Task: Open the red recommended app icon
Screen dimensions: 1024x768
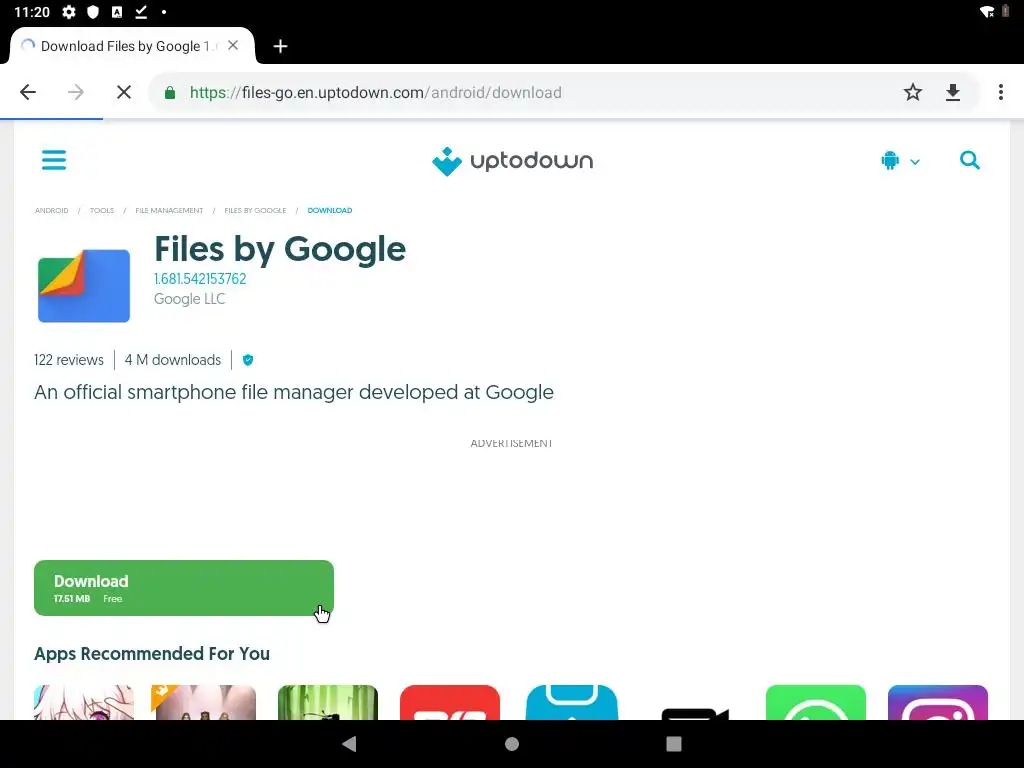Action: click(x=450, y=703)
